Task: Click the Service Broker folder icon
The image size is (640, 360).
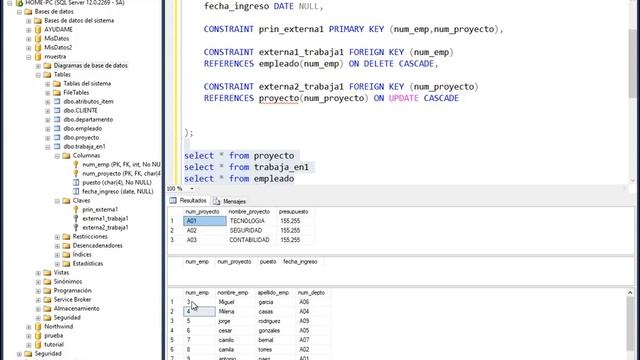Action: click(x=47, y=299)
